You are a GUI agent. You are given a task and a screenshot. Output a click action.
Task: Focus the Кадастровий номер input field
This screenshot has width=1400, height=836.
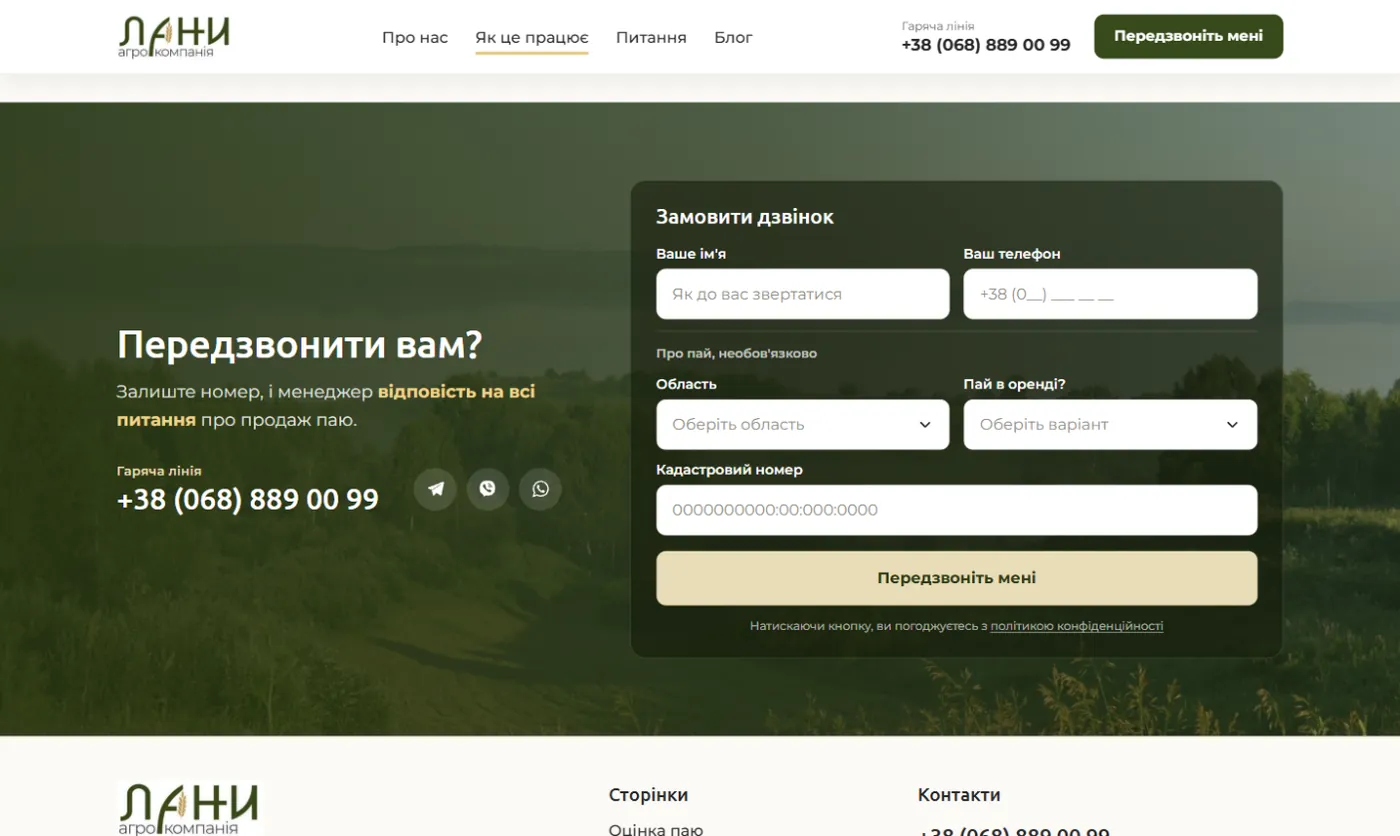957,510
